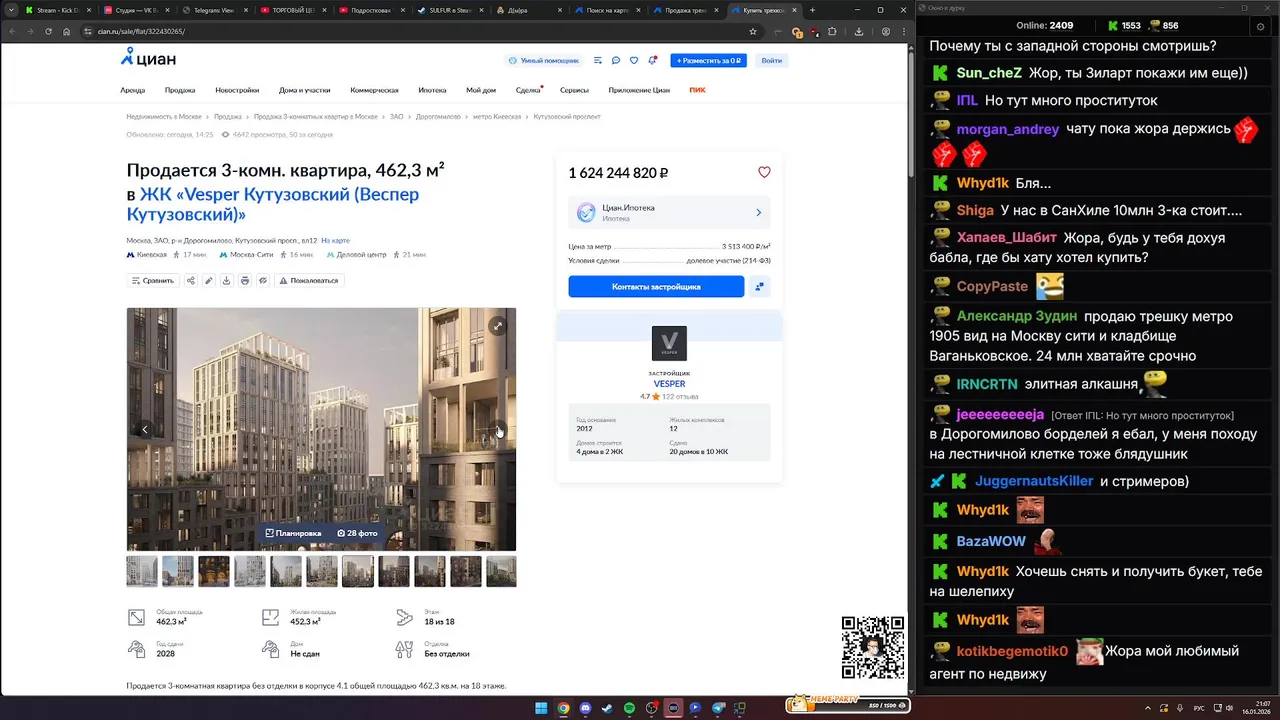
Task: Open new browser tab with plus
Action: pos(812,10)
